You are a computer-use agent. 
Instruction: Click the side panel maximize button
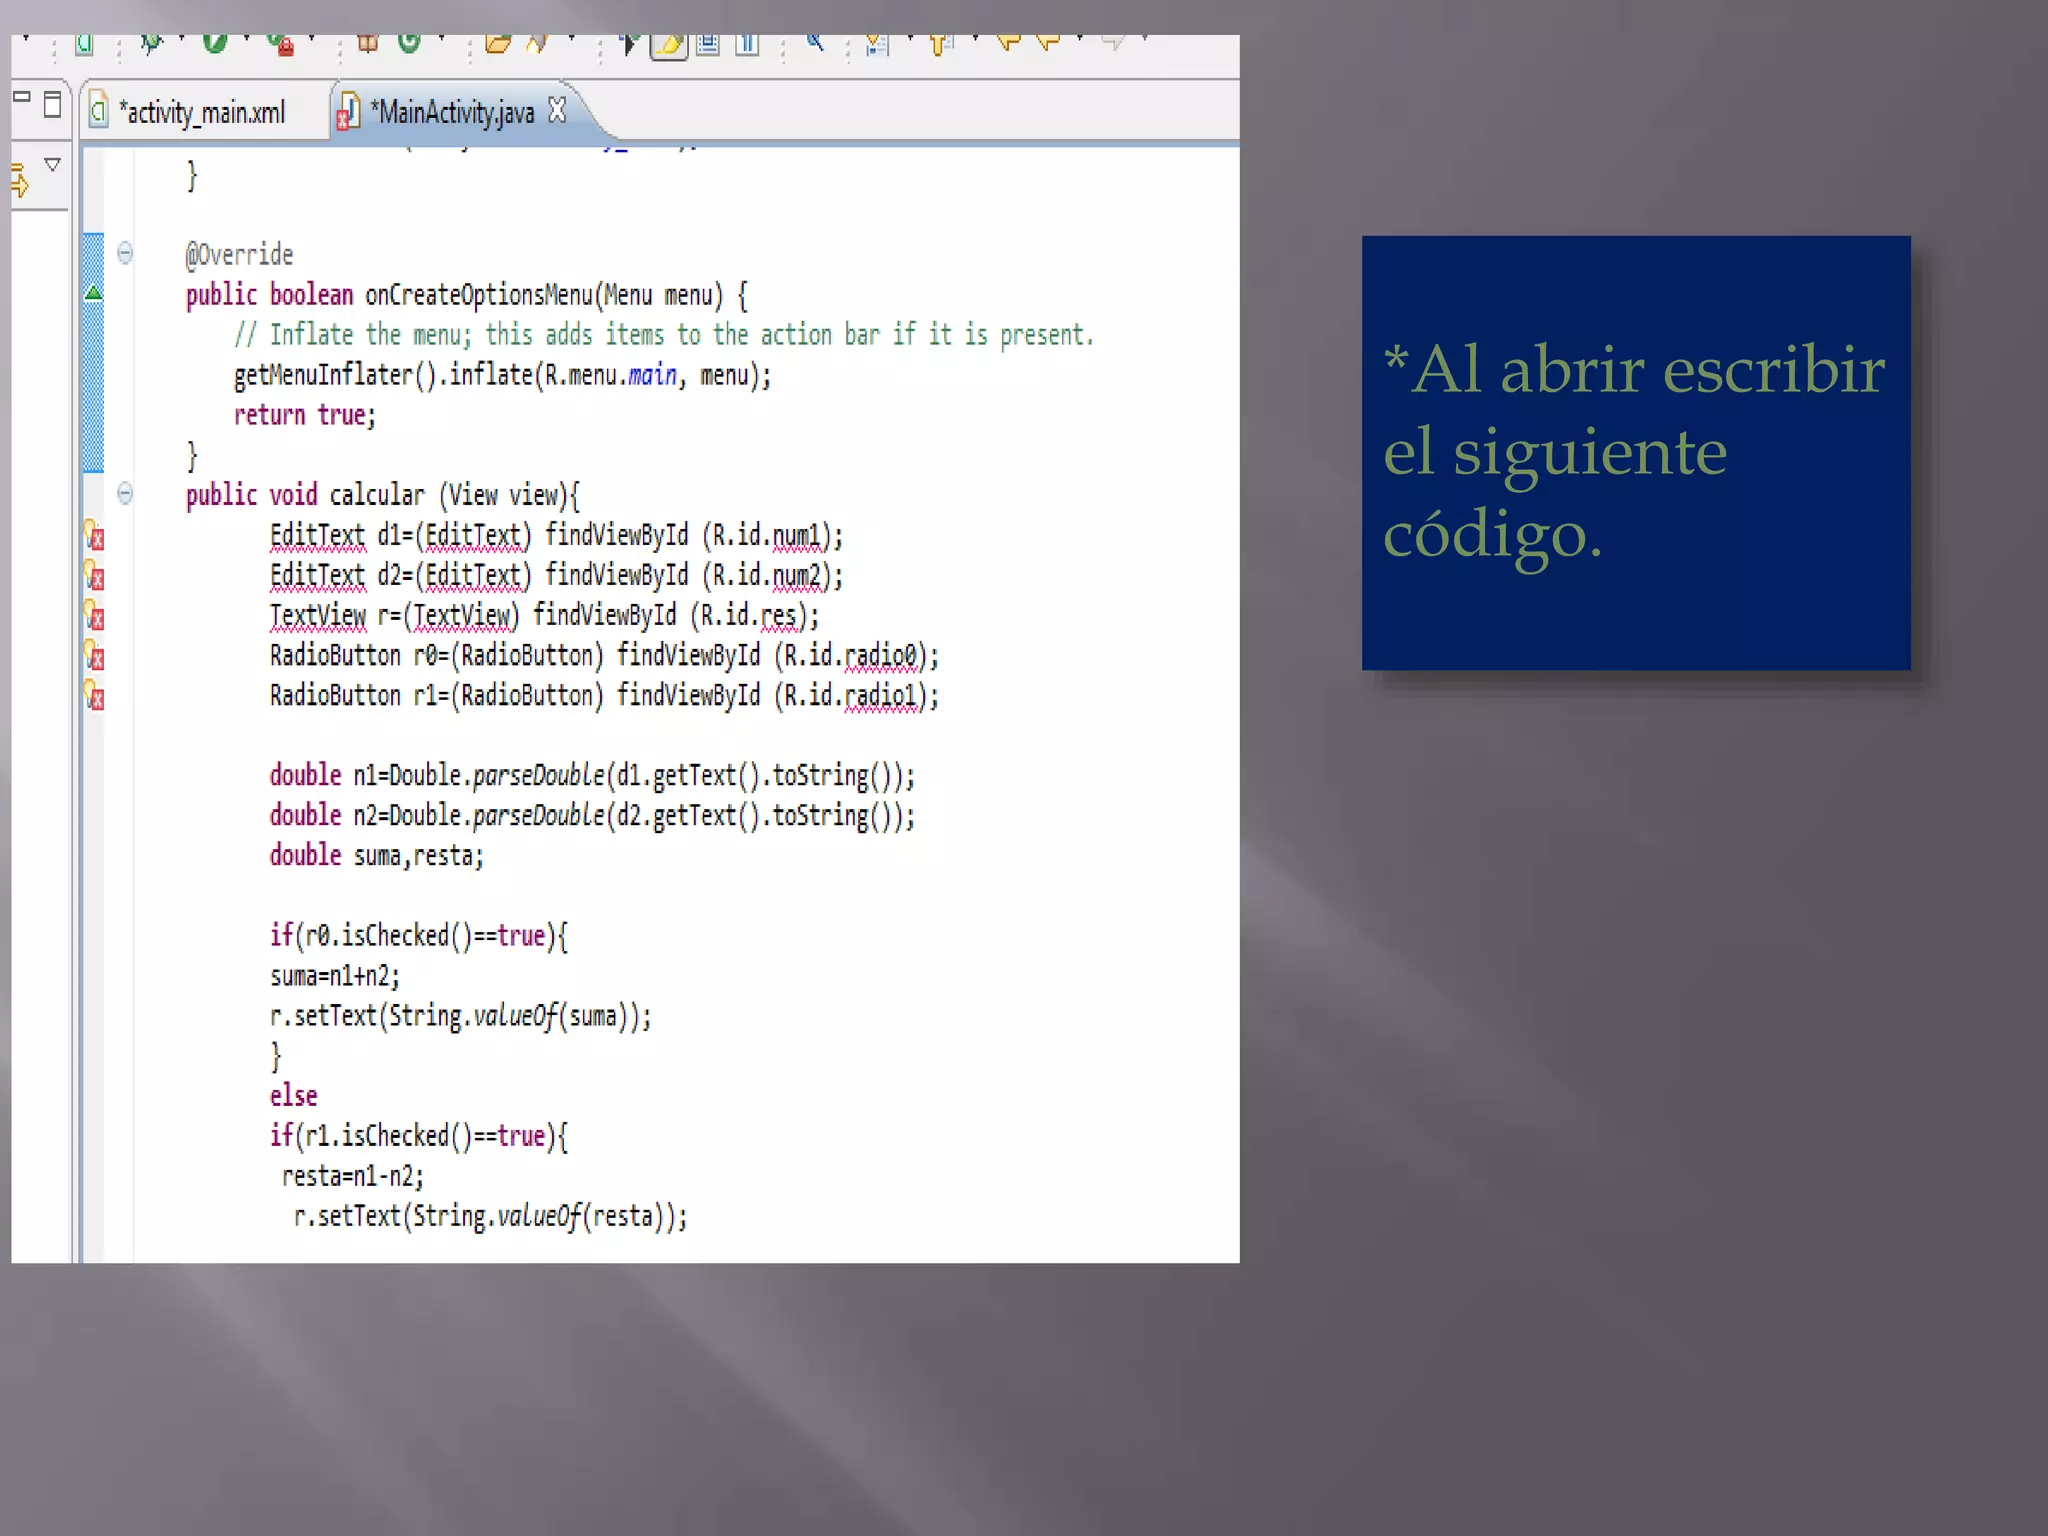click(53, 104)
